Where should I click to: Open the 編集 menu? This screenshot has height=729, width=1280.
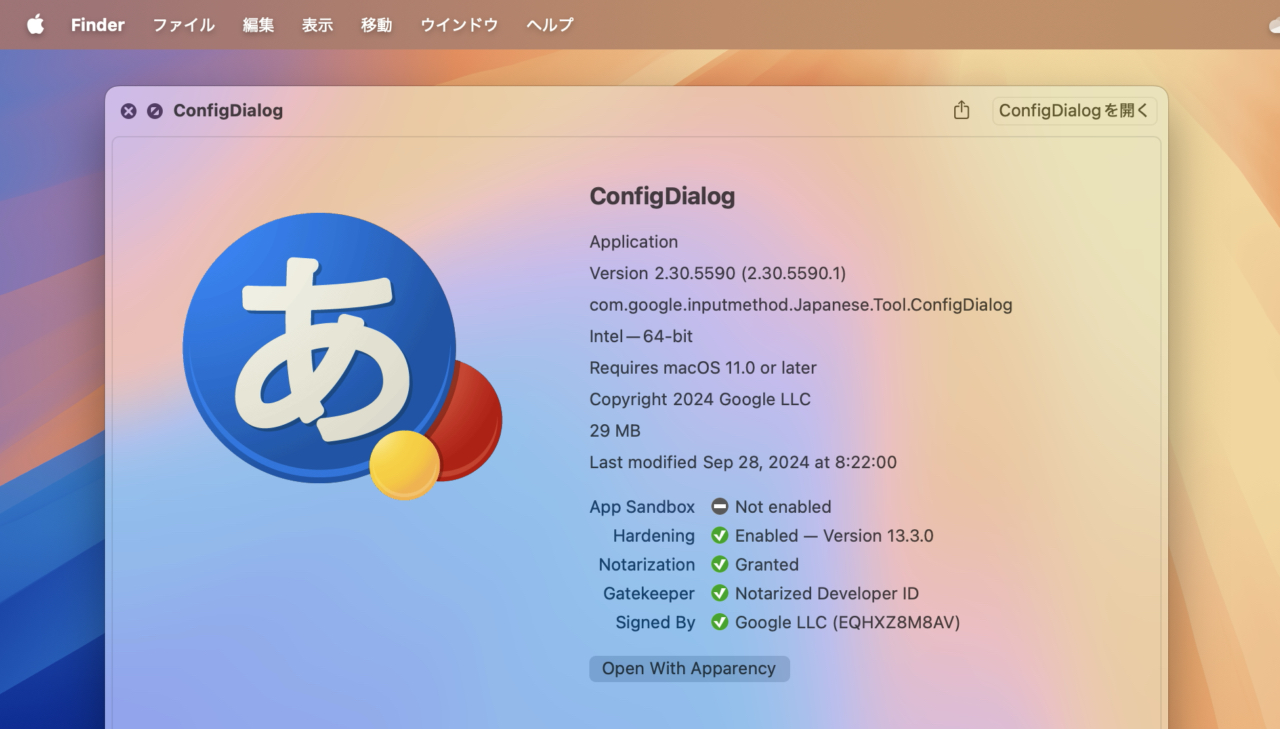[x=258, y=25]
